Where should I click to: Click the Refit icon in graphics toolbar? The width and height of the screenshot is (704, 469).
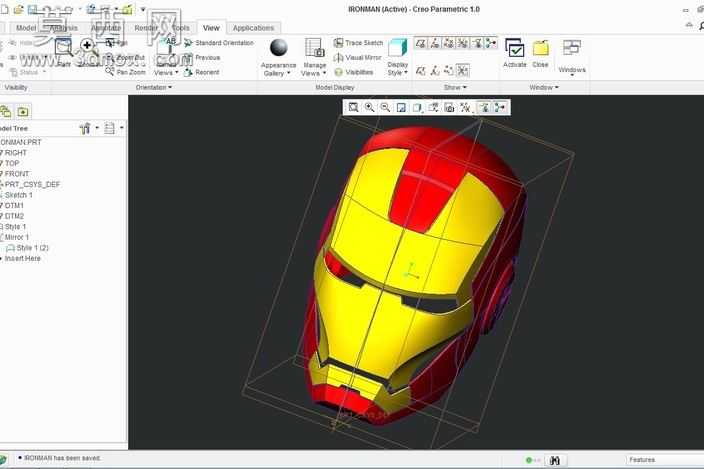(353, 107)
